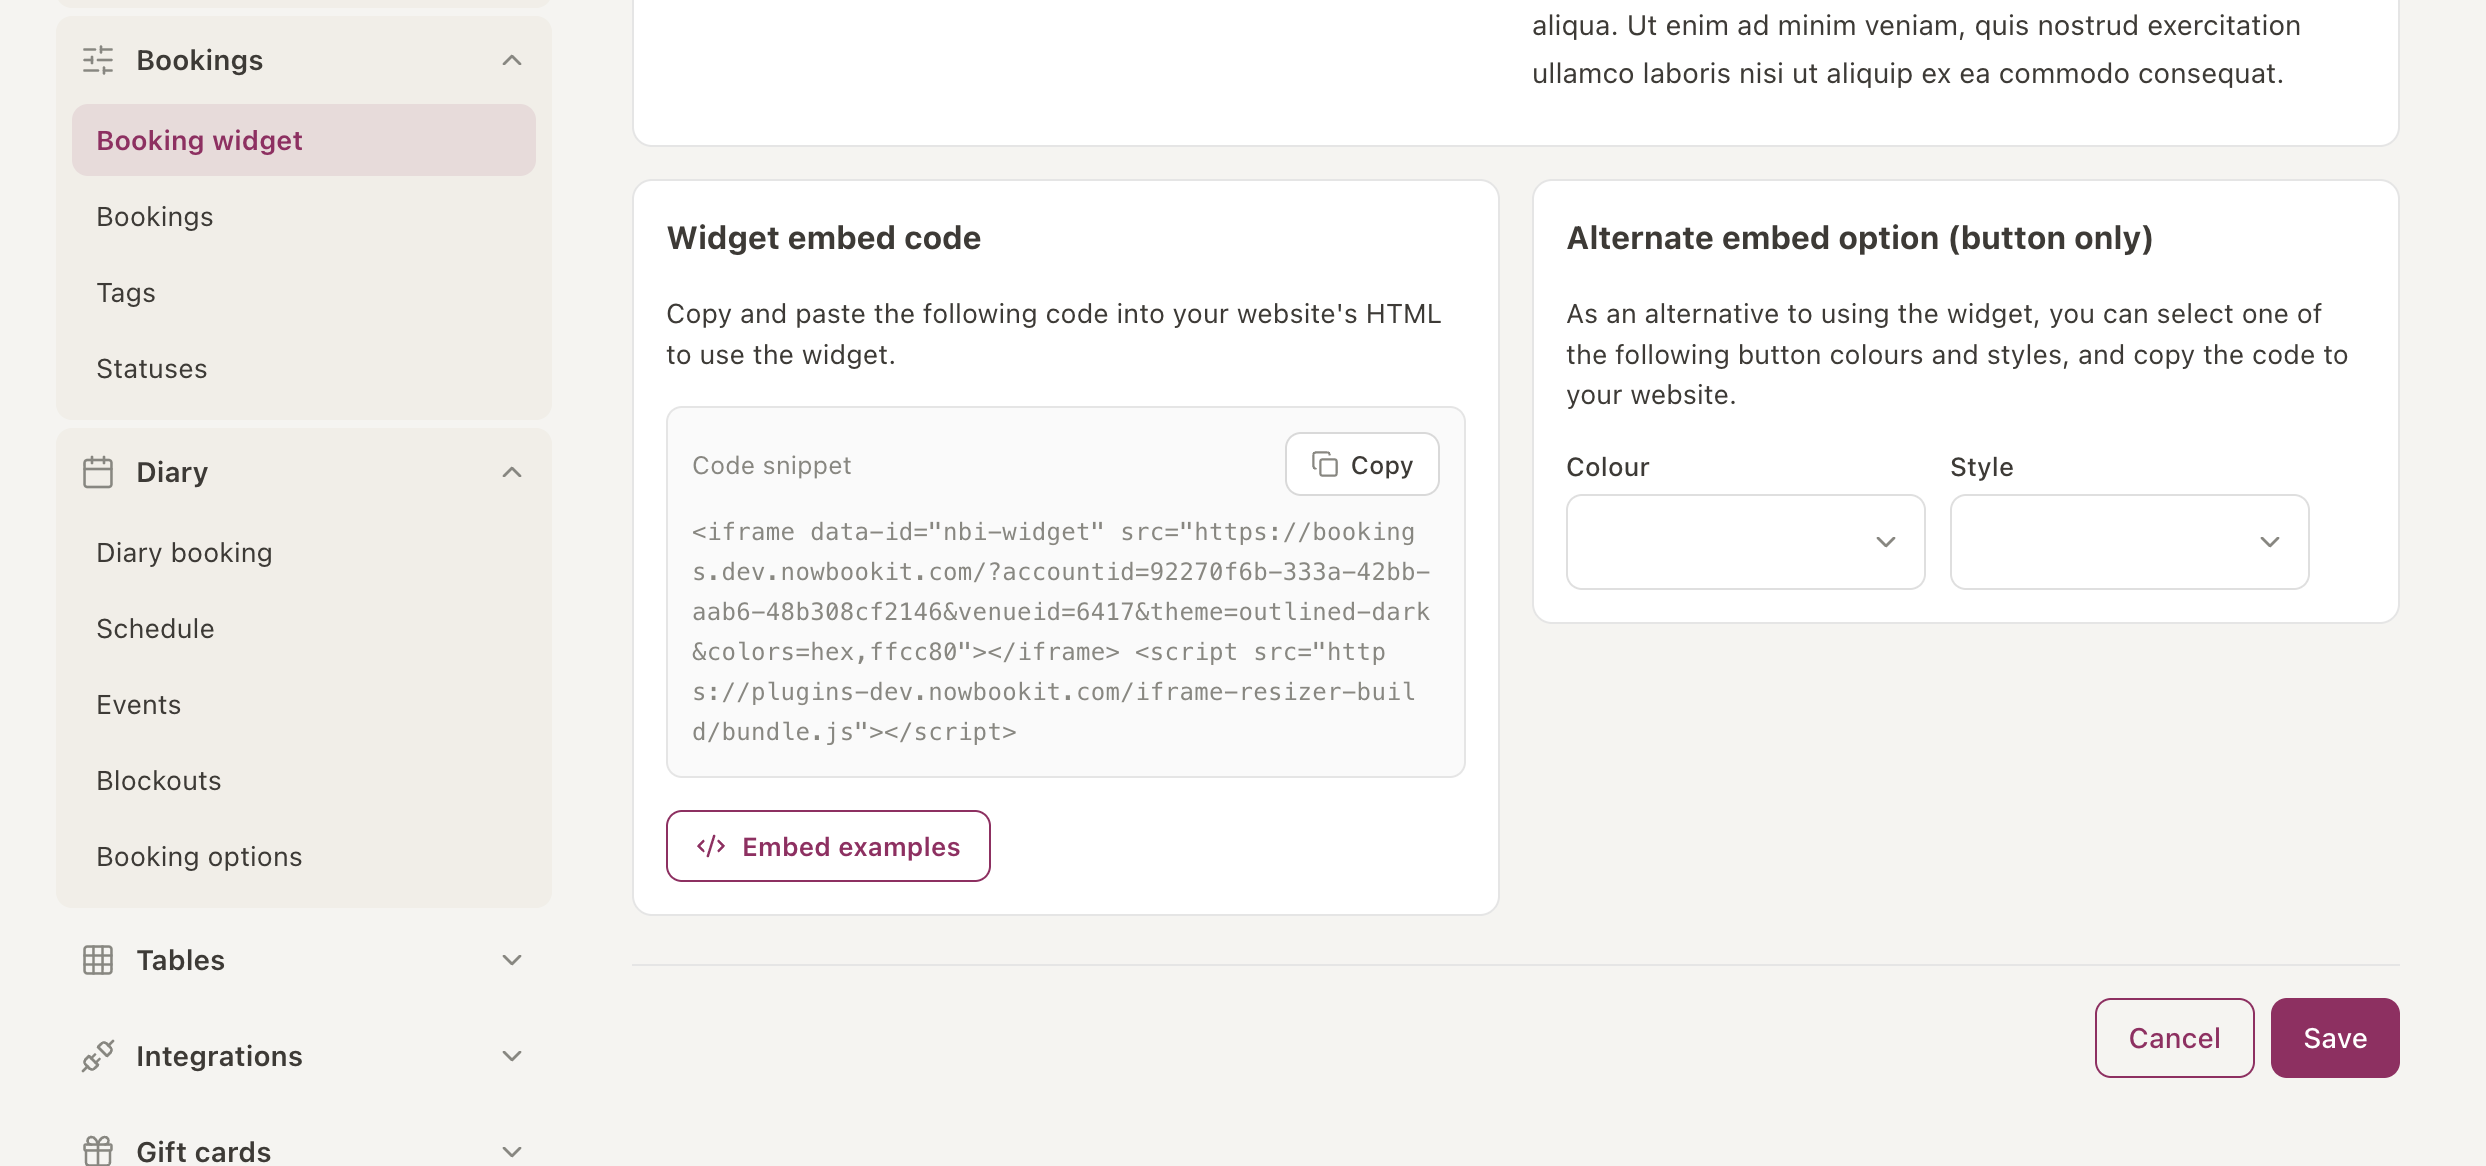Expand the Integrations section chevron

pos(512,1056)
